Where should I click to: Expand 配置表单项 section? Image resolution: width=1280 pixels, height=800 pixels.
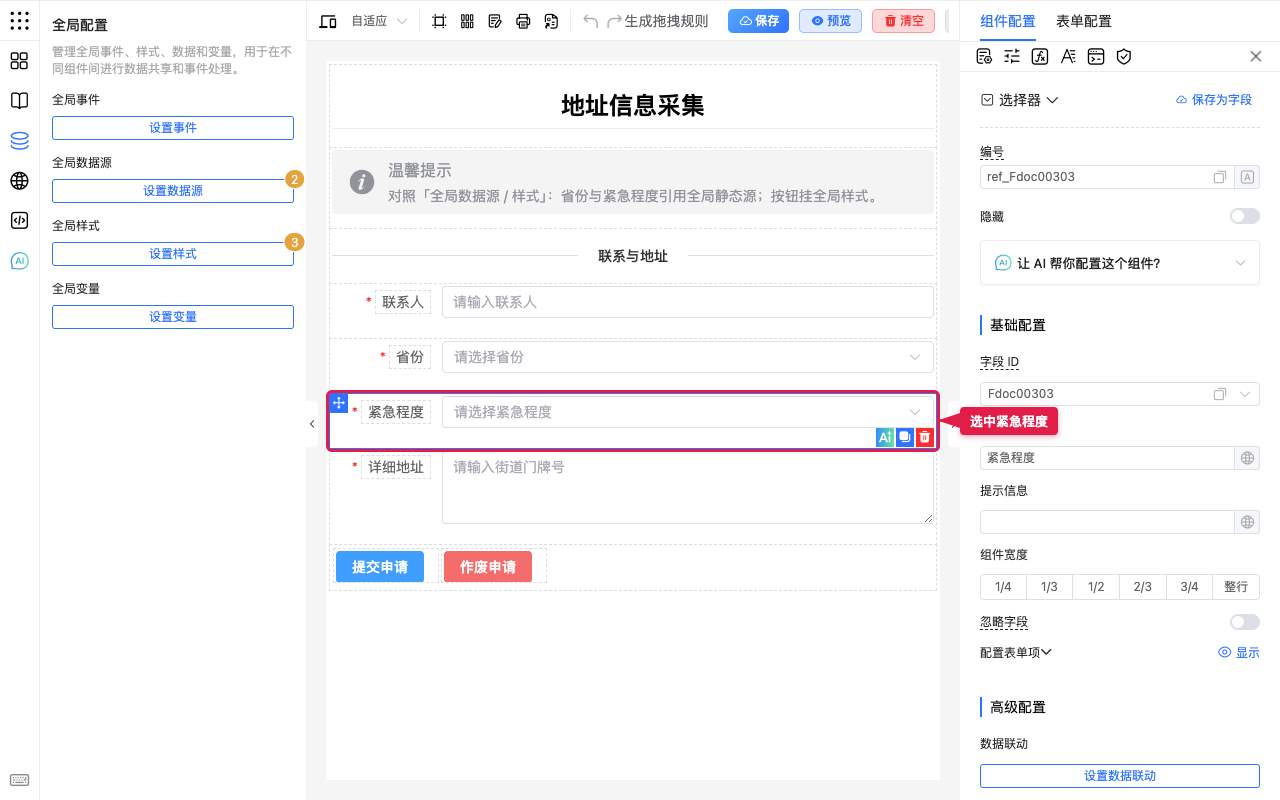[x=1016, y=652]
